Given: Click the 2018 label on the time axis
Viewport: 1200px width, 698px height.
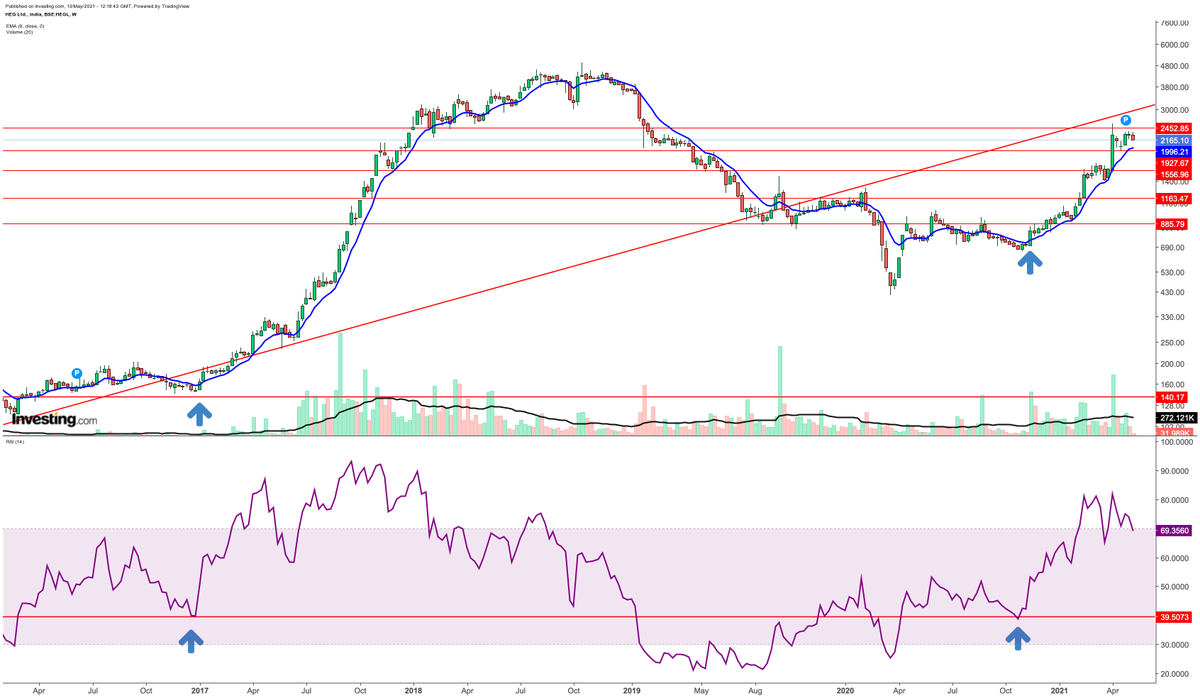Looking at the screenshot, I should coord(413,690).
